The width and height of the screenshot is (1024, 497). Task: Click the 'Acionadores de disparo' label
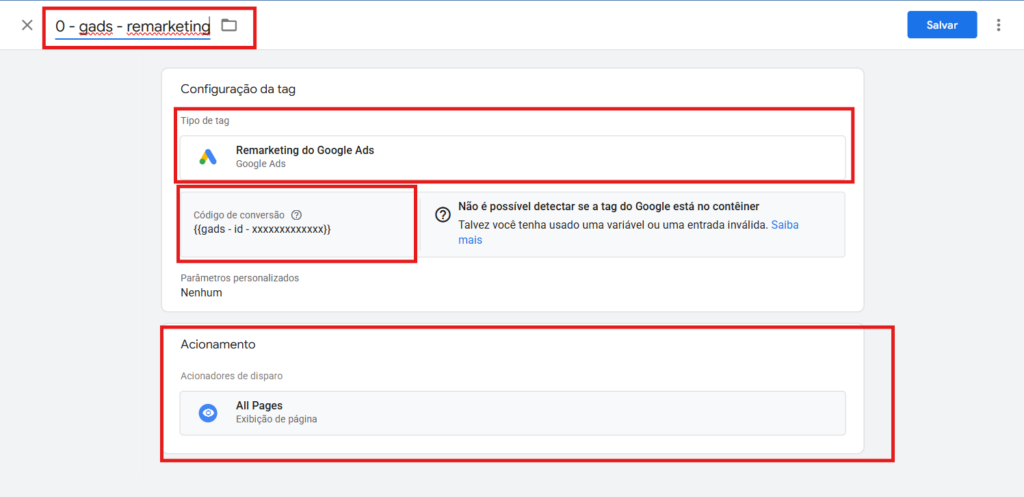tap(231, 376)
